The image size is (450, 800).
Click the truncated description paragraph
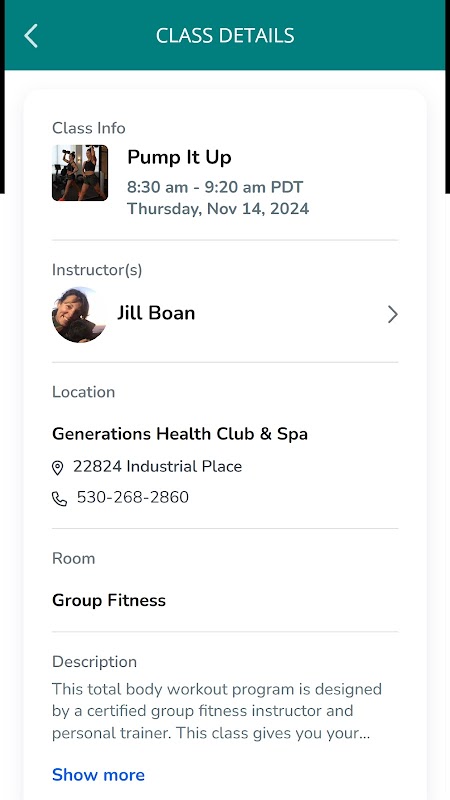217,711
